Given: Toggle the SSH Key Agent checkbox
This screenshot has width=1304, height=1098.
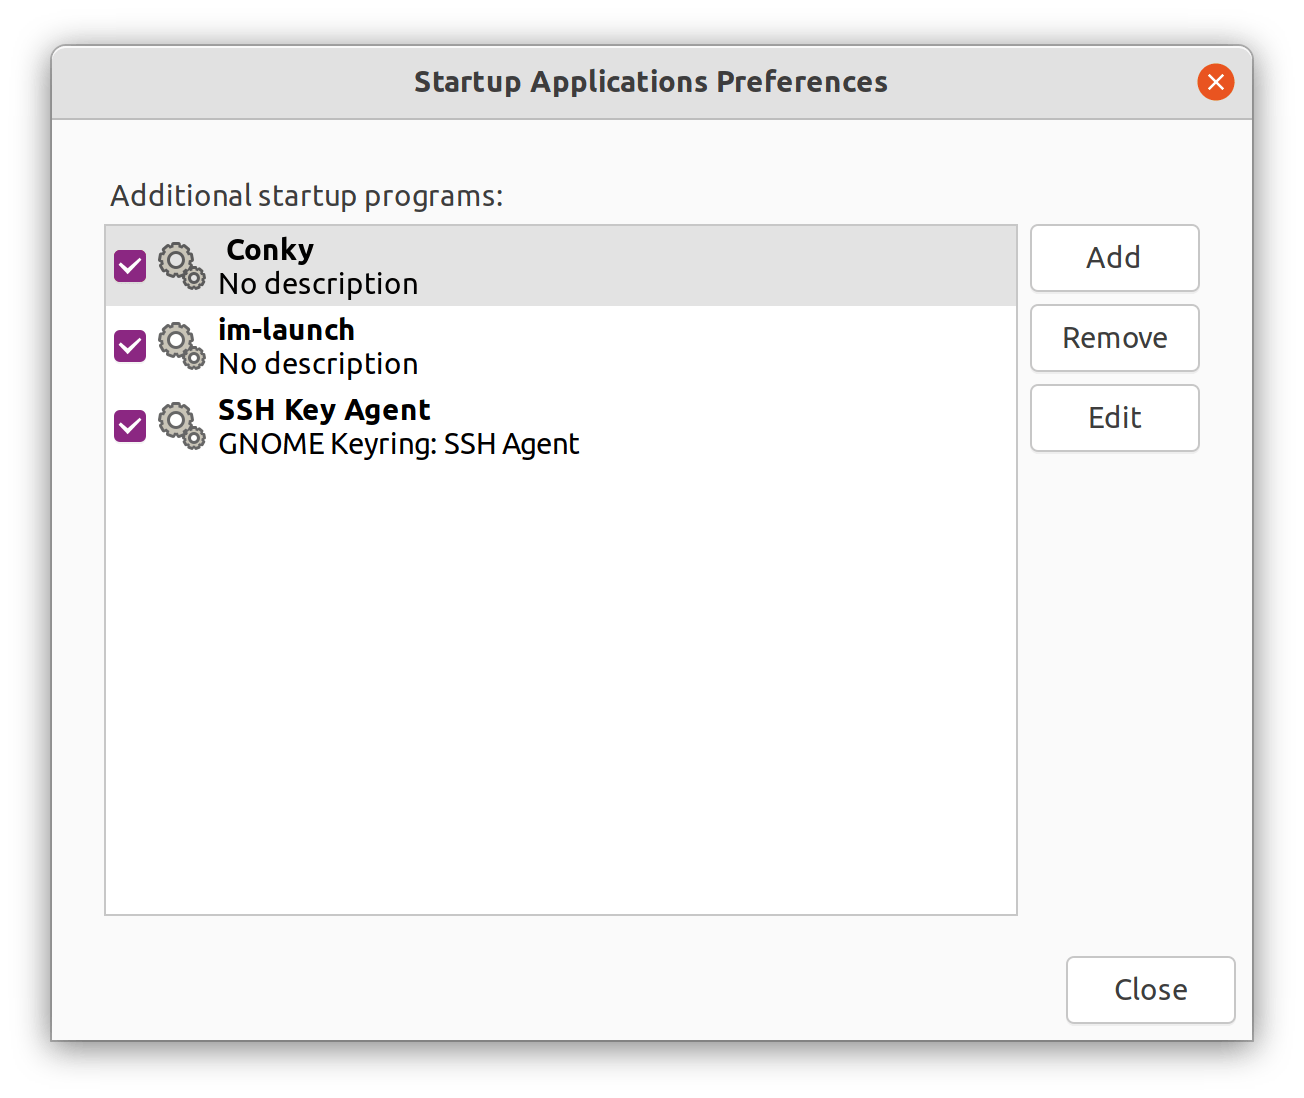Looking at the screenshot, I should pyautogui.click(x=130, y=426).
